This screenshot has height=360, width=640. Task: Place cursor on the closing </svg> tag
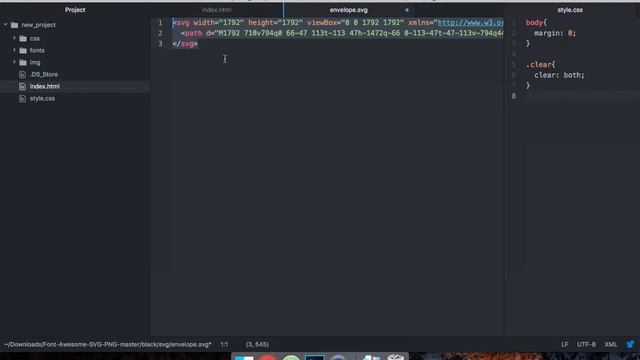click(x=185, y=44)
